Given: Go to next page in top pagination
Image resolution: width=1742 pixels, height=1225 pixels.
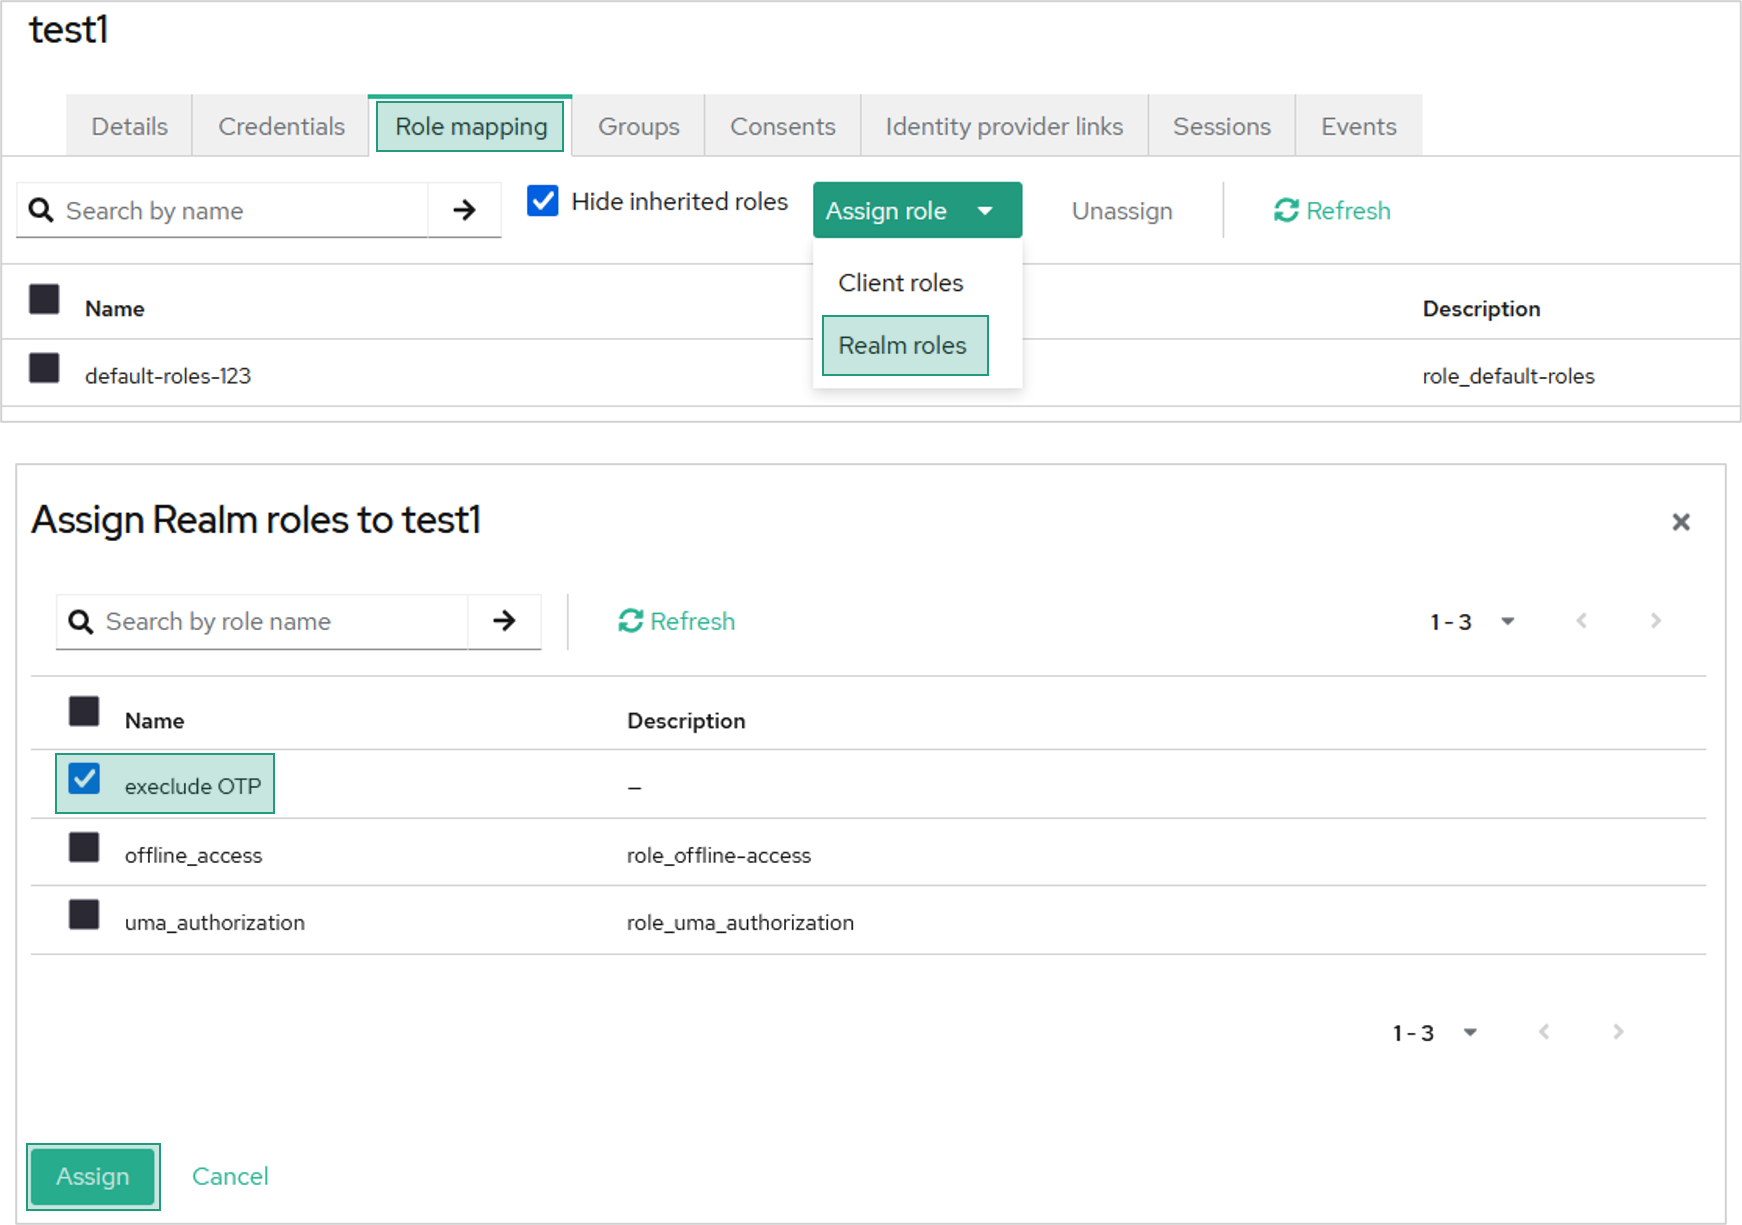Looking at the screenshot, I should [1655, 621].
